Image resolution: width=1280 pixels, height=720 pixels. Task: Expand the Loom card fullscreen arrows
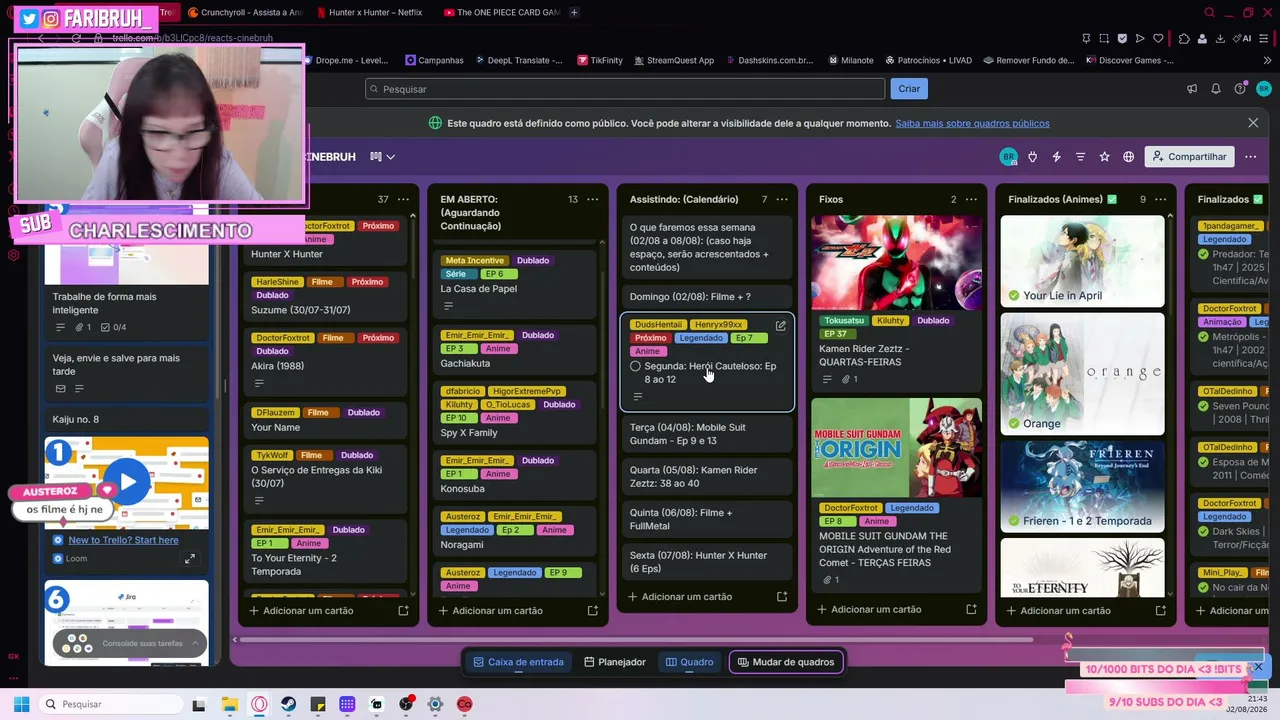(x=190, y=559)
